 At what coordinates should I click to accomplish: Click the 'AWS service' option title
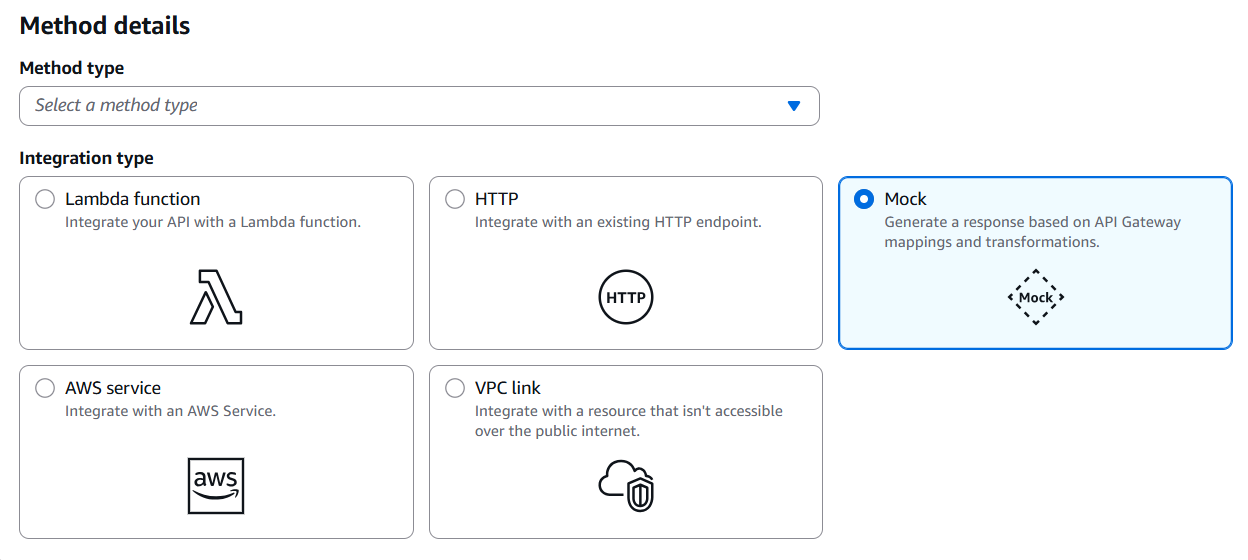[112, 388]
